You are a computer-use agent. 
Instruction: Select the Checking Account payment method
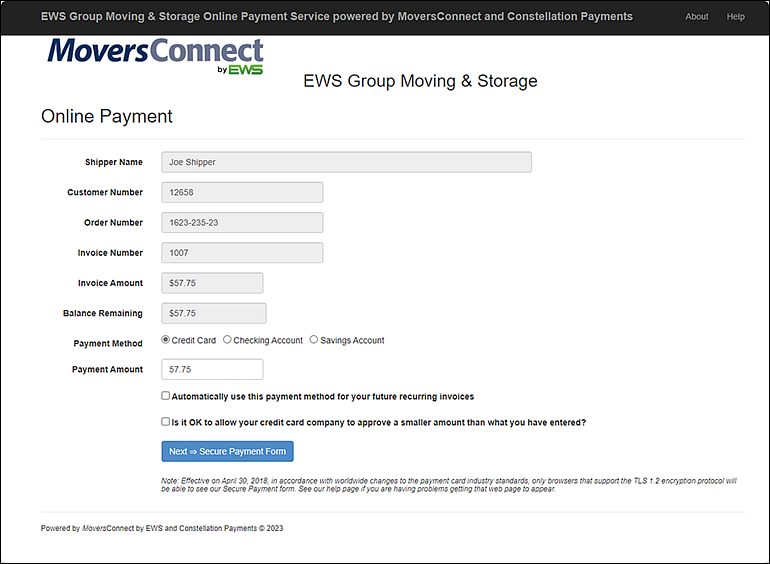[x=227, y=340]
